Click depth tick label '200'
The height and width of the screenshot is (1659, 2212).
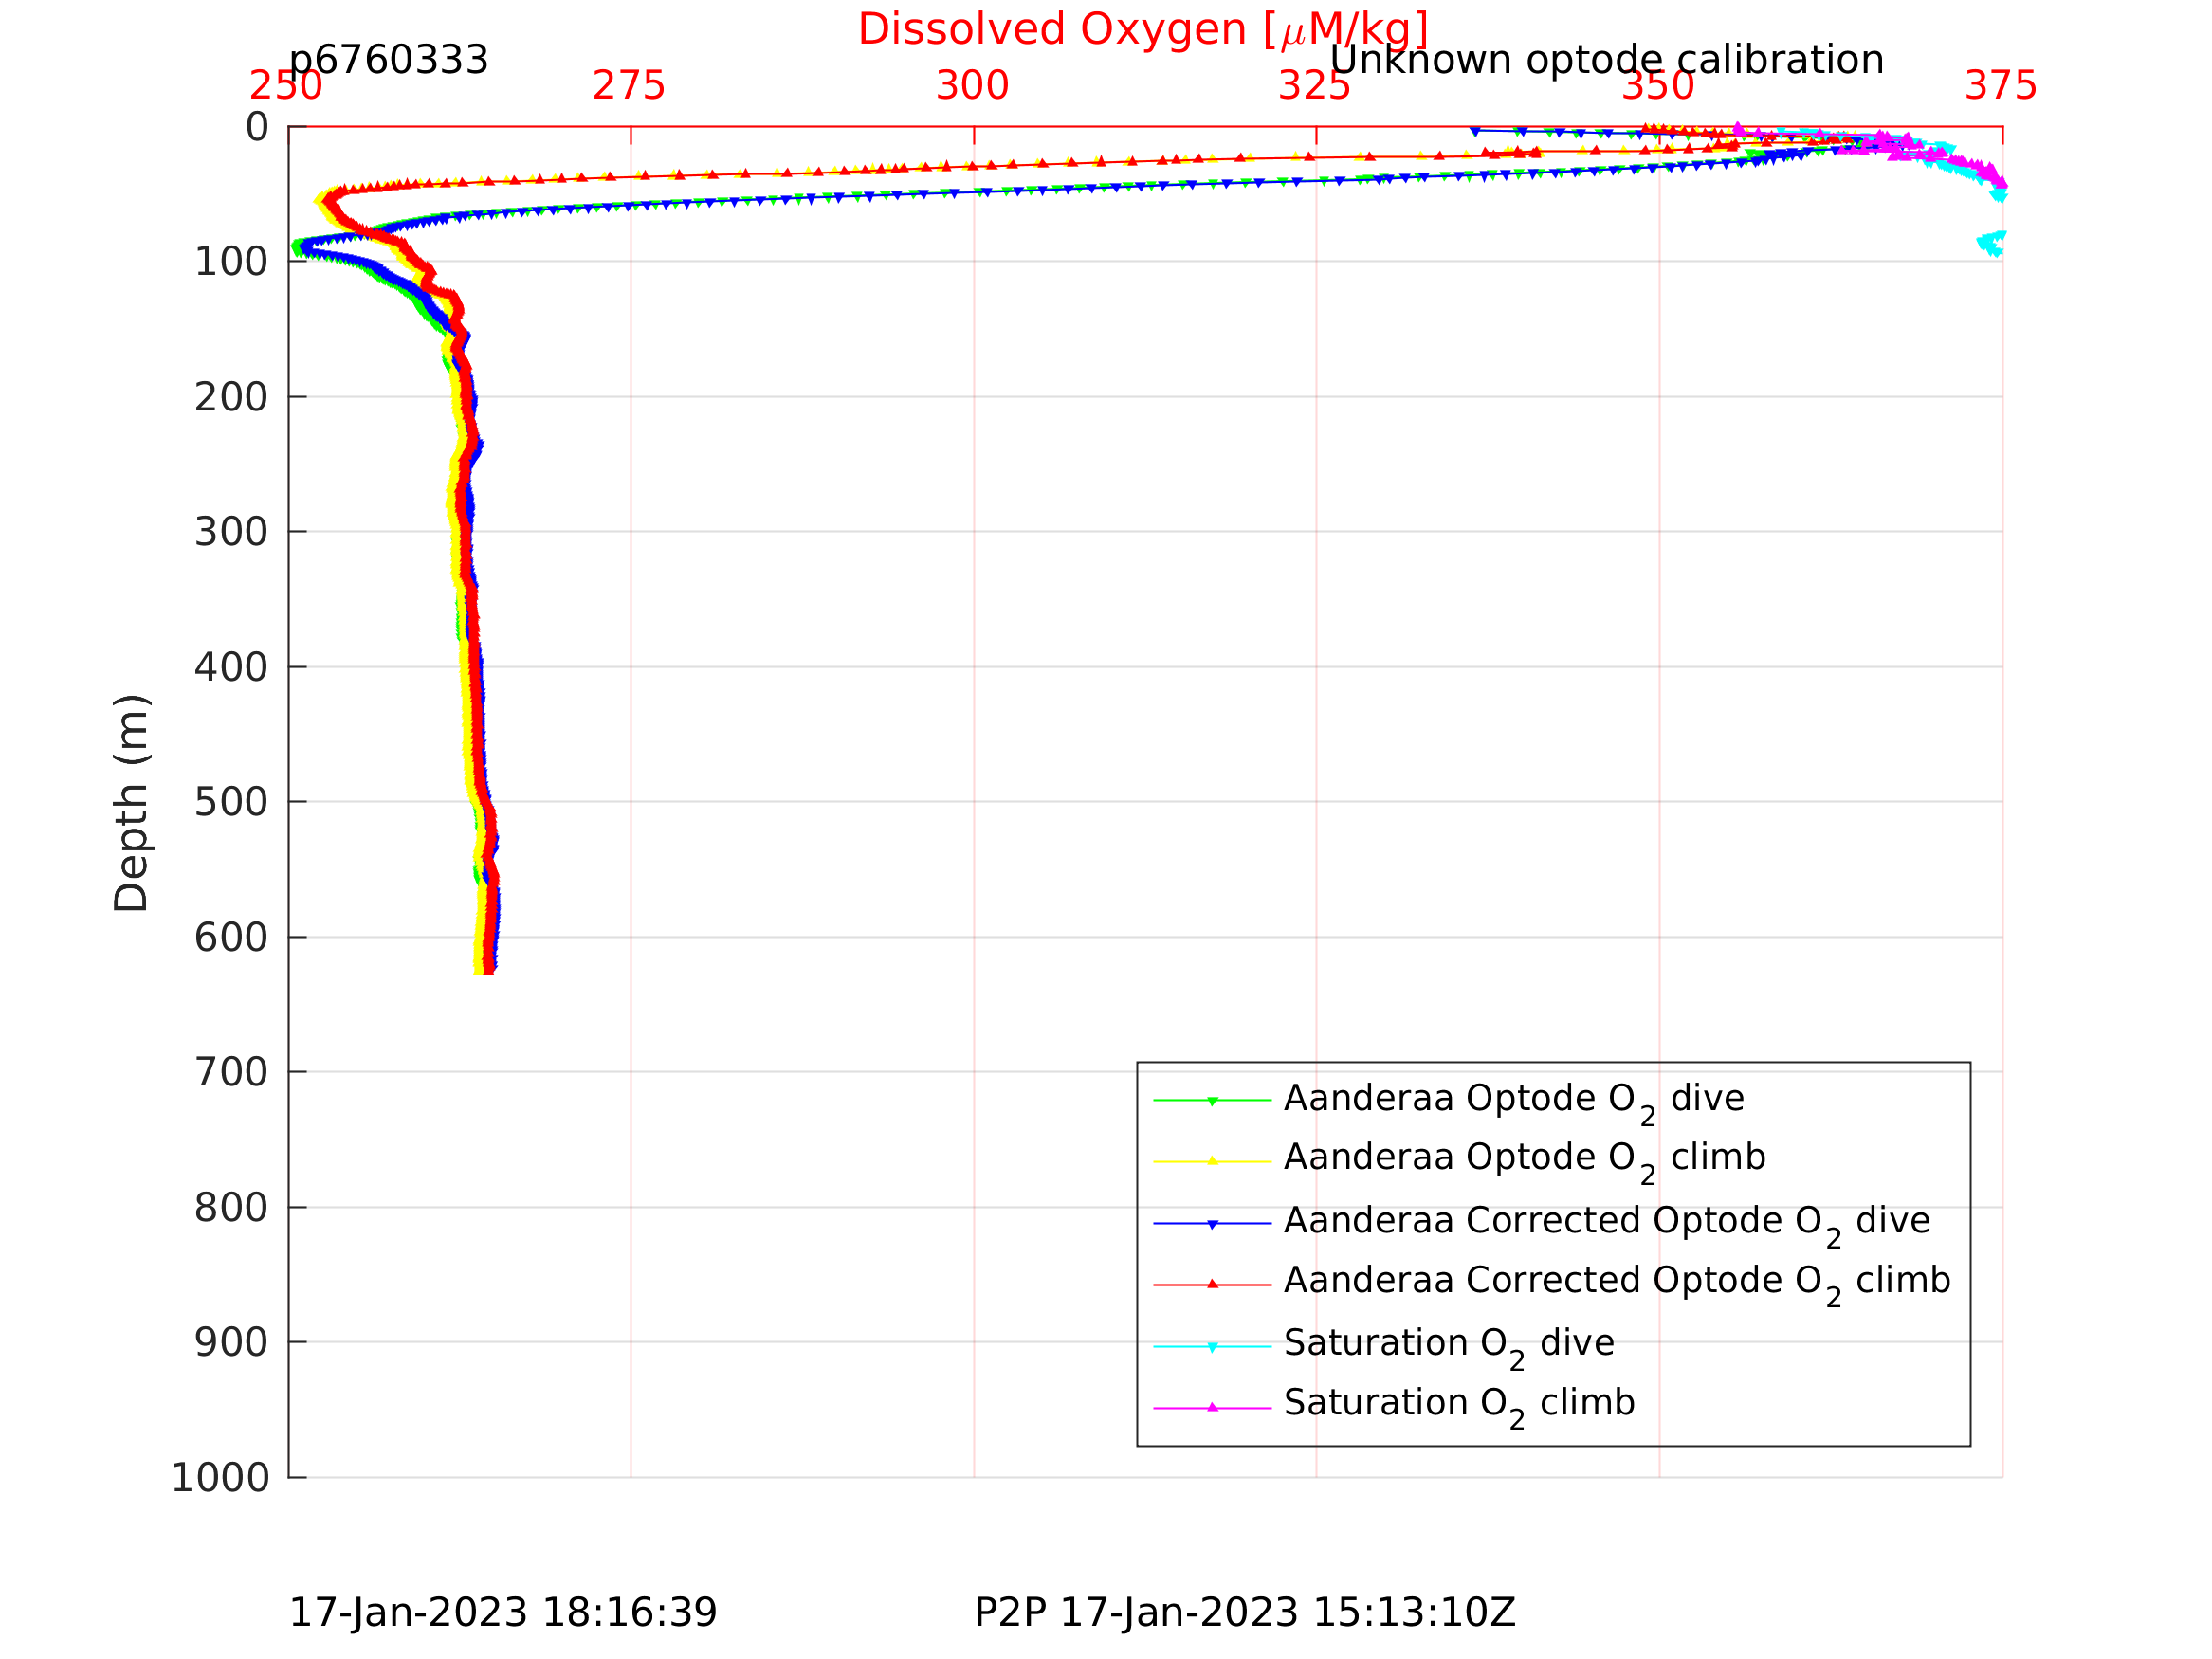231,397
